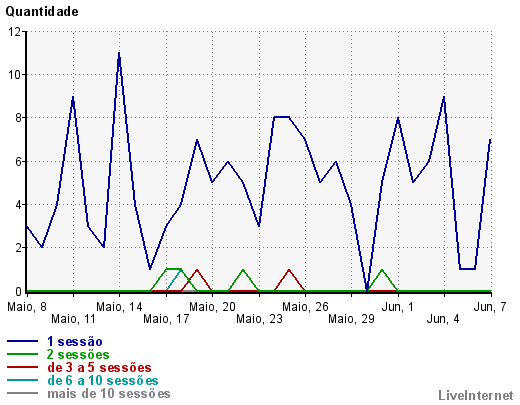Click the blue line peak at Maio 11
Screen dimensions: 520x405
[73, 97]
